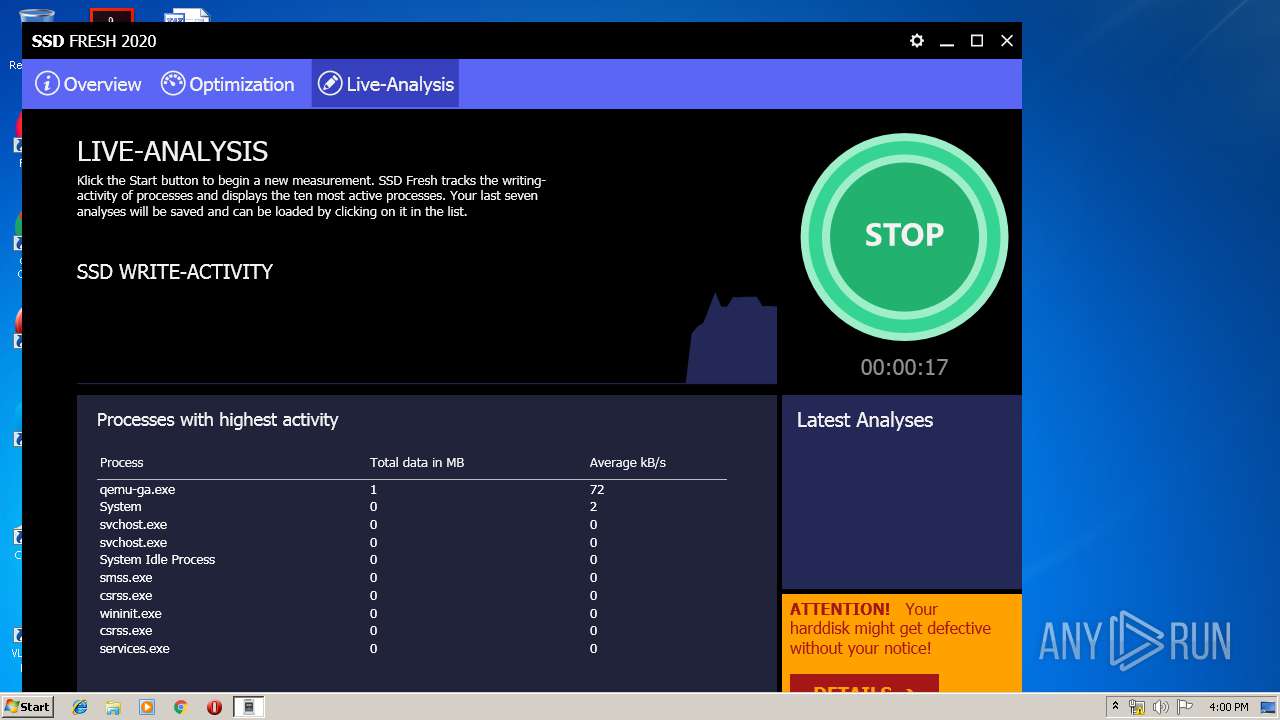Image resolution: width=1280 pixels, height=720 pixels.
Task: Click the Overview info icon
Action: coord(47,84)
